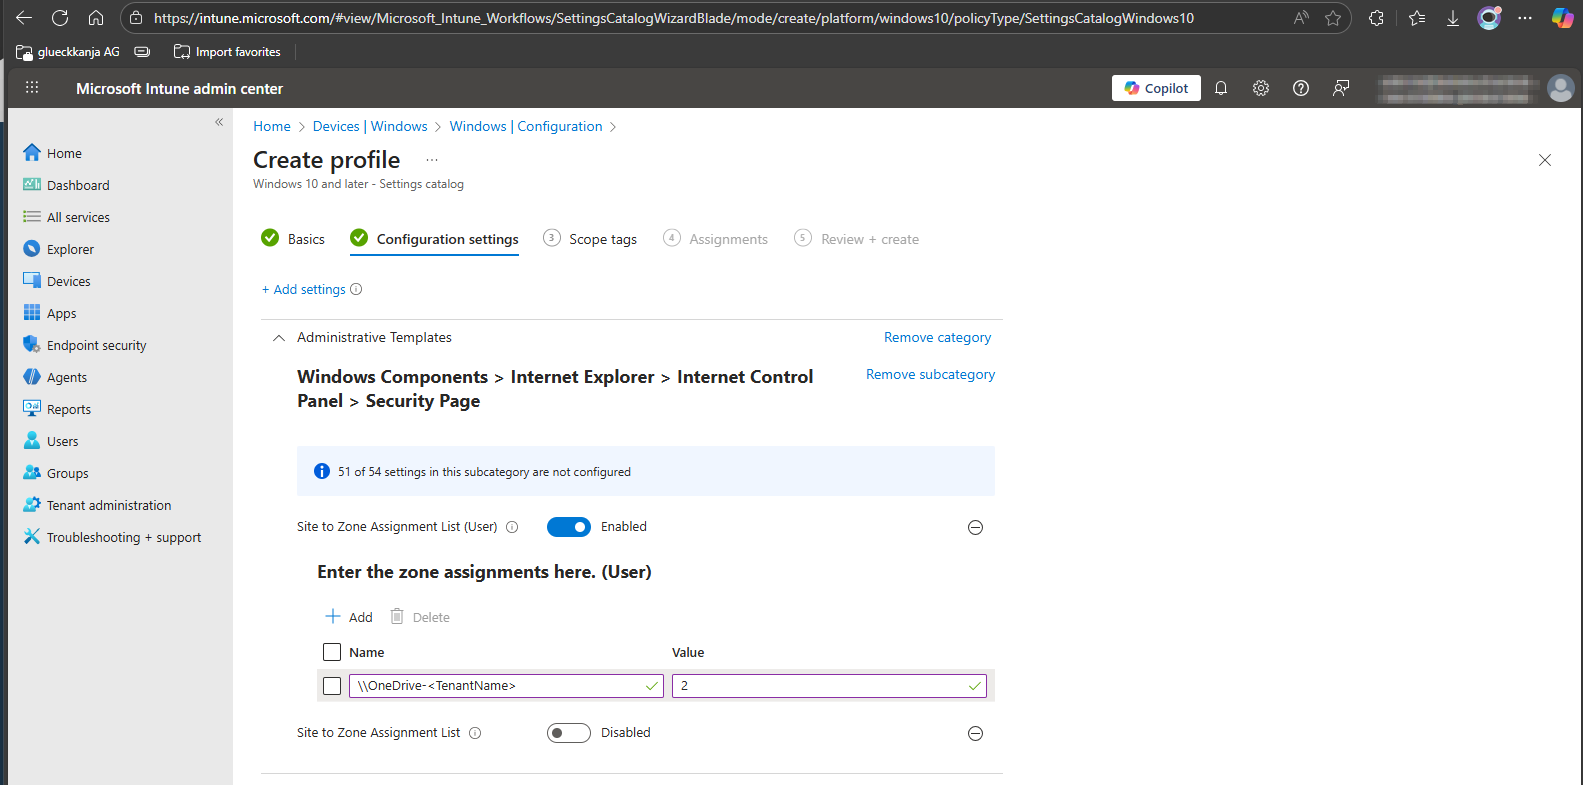Disable Site to Zone Assignment List (User) toggle
Viewport: 1583px width, 785px height.
pyautogui.click(x=568, y=527)
